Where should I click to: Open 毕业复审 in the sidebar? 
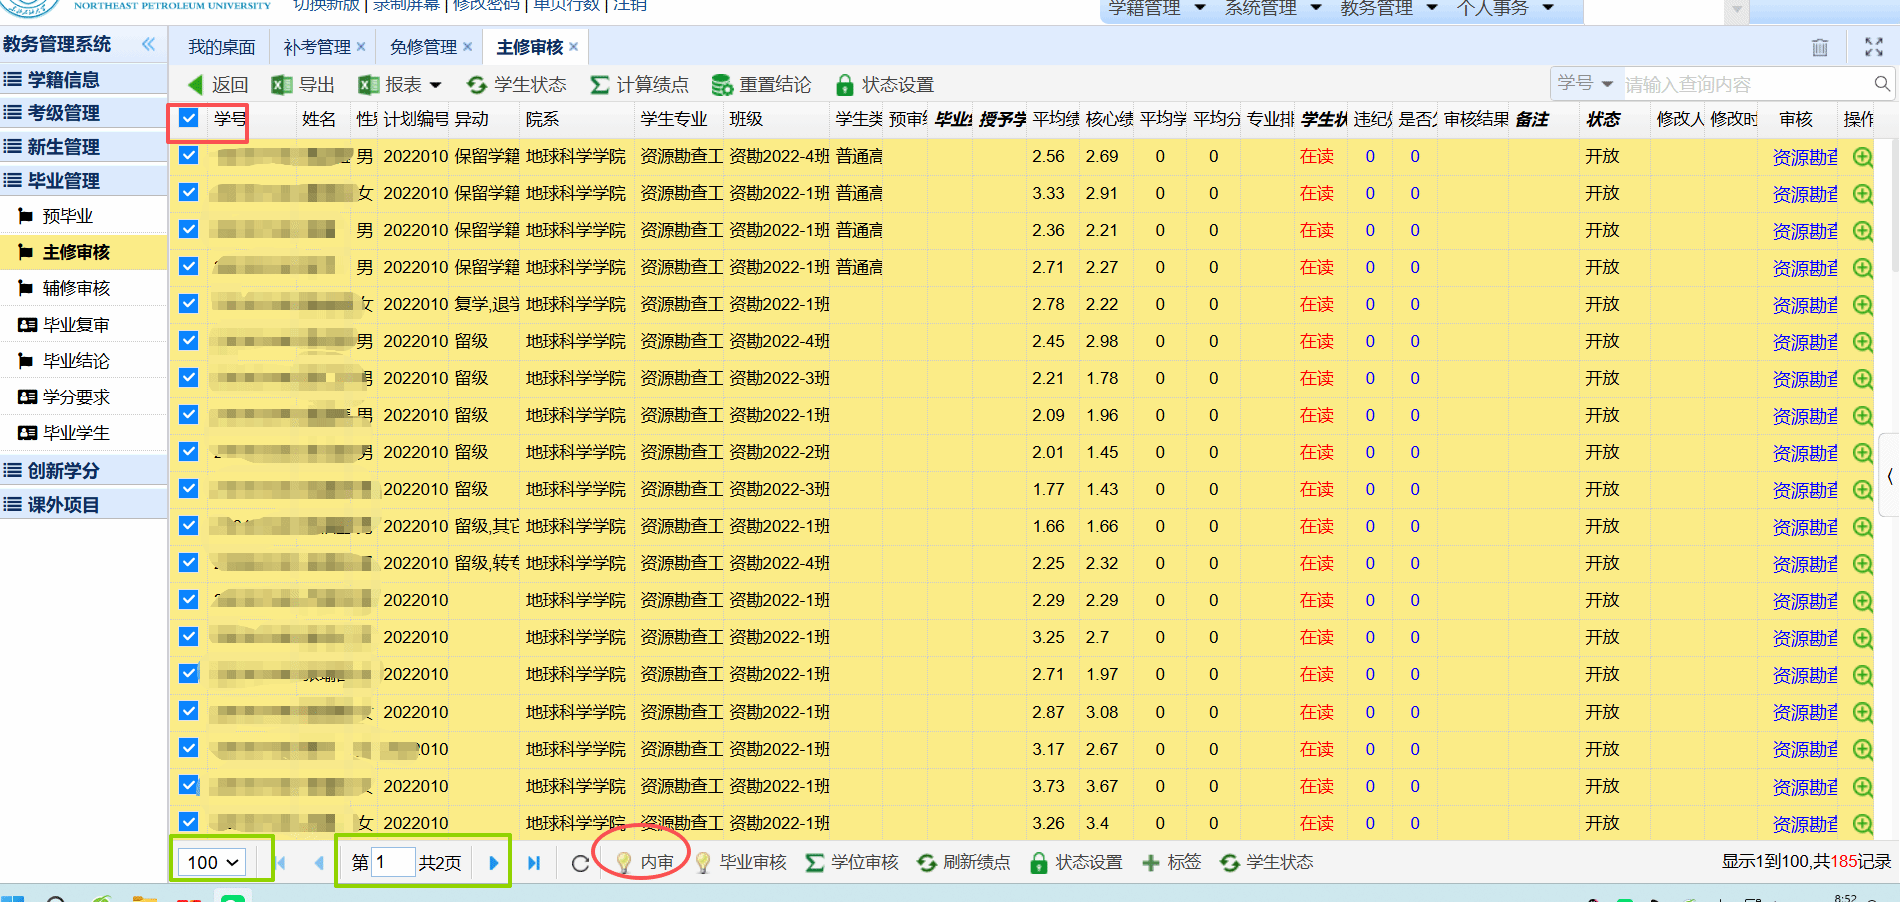click(x=76, y=325)
